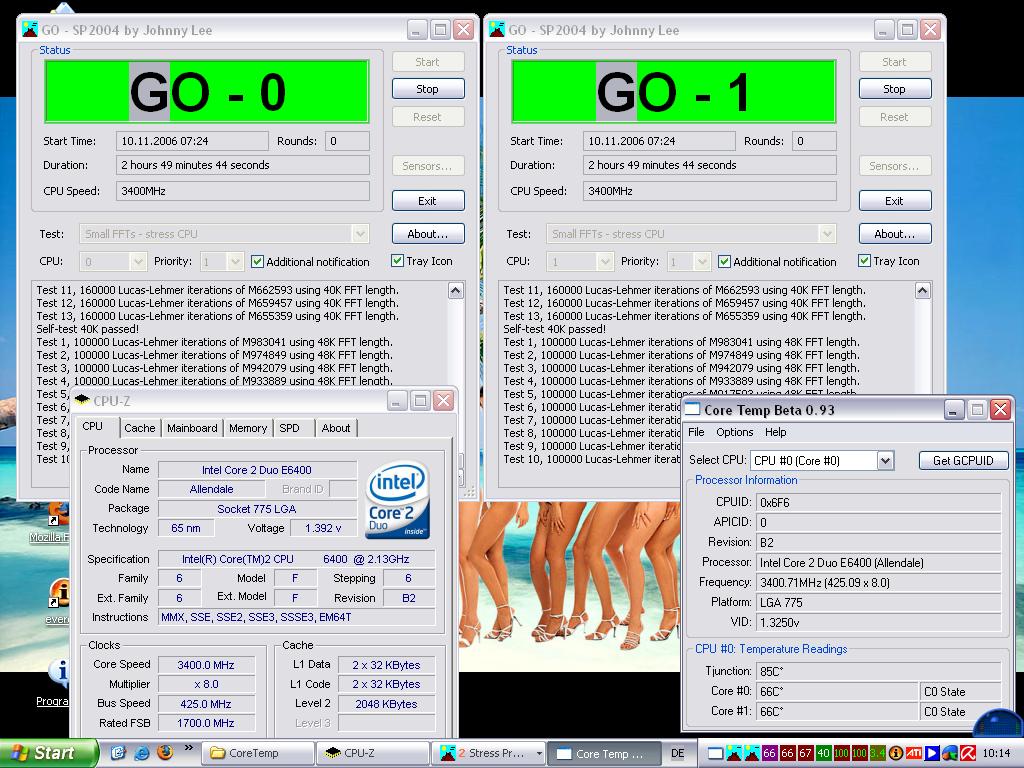Click the blue play-arrow tray icon

click(931, 753)
